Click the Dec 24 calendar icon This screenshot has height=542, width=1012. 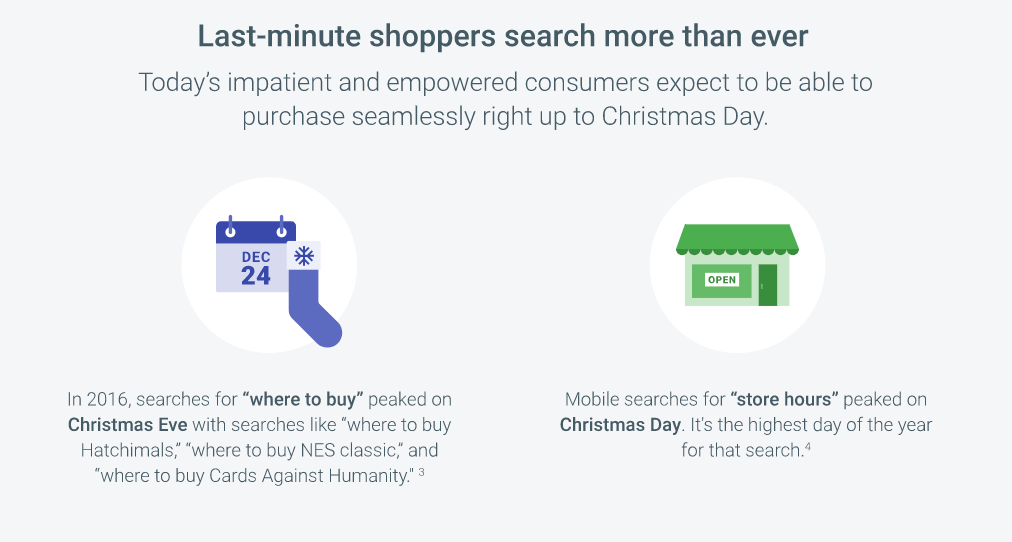tap(256, 255)
